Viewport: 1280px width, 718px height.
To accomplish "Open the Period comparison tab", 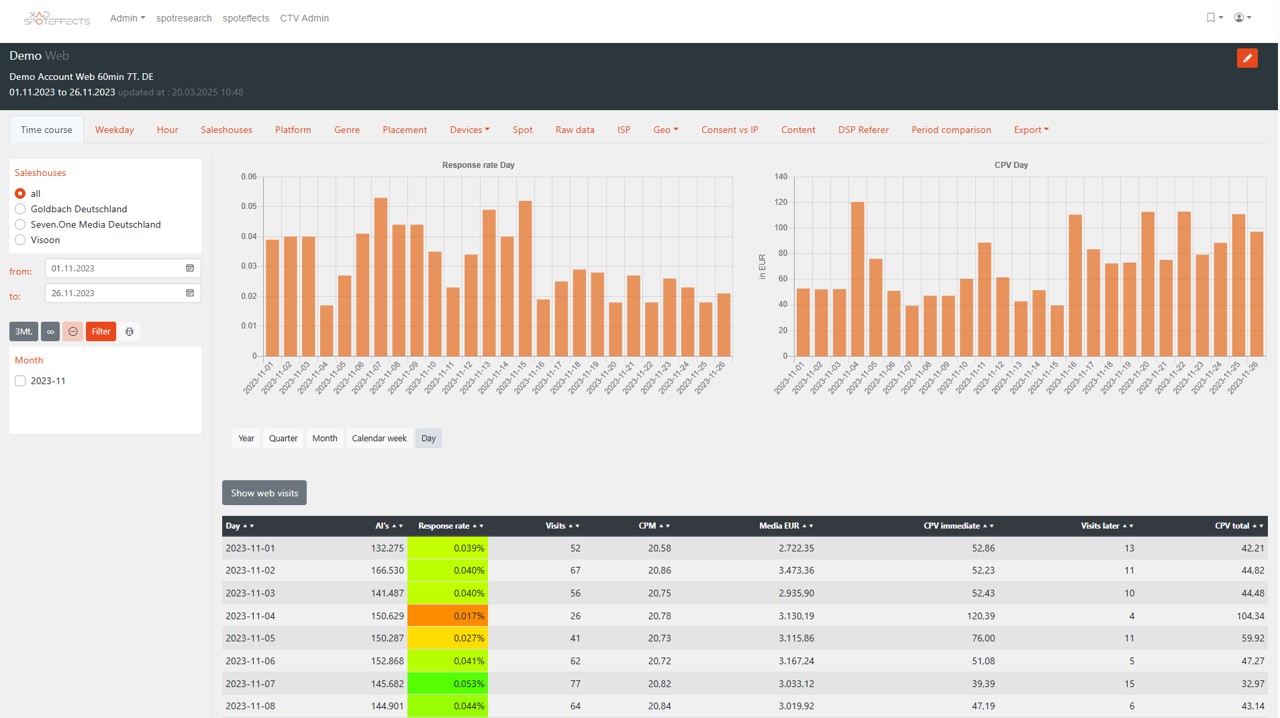I will 951,130.
